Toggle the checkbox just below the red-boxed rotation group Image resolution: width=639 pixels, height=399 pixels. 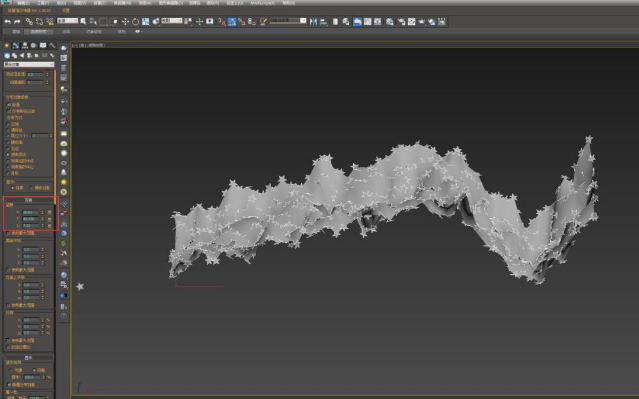(8, 233)
